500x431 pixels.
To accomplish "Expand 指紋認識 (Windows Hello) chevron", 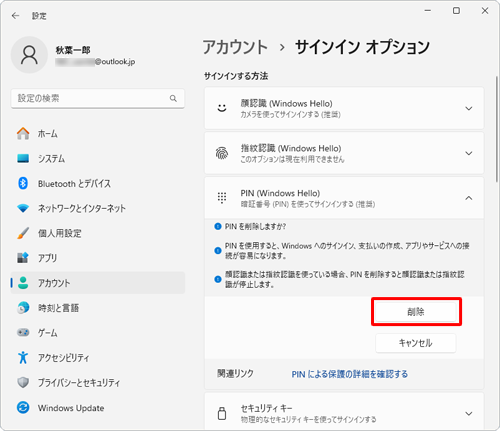I will pos(469,153).
